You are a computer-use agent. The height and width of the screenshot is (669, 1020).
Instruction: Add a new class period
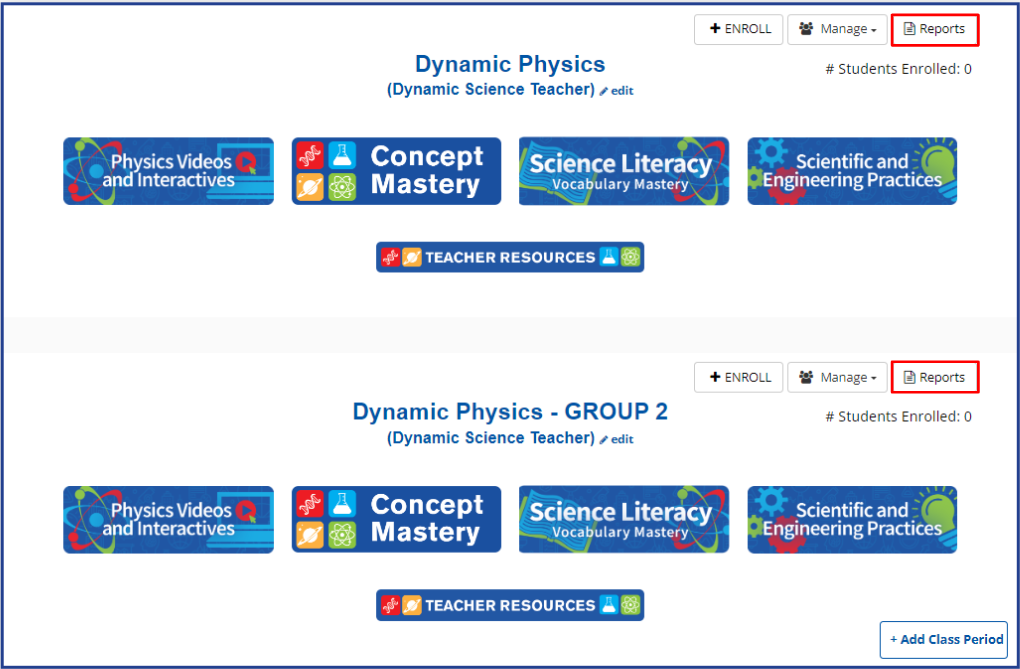click(x=944, y=640)
